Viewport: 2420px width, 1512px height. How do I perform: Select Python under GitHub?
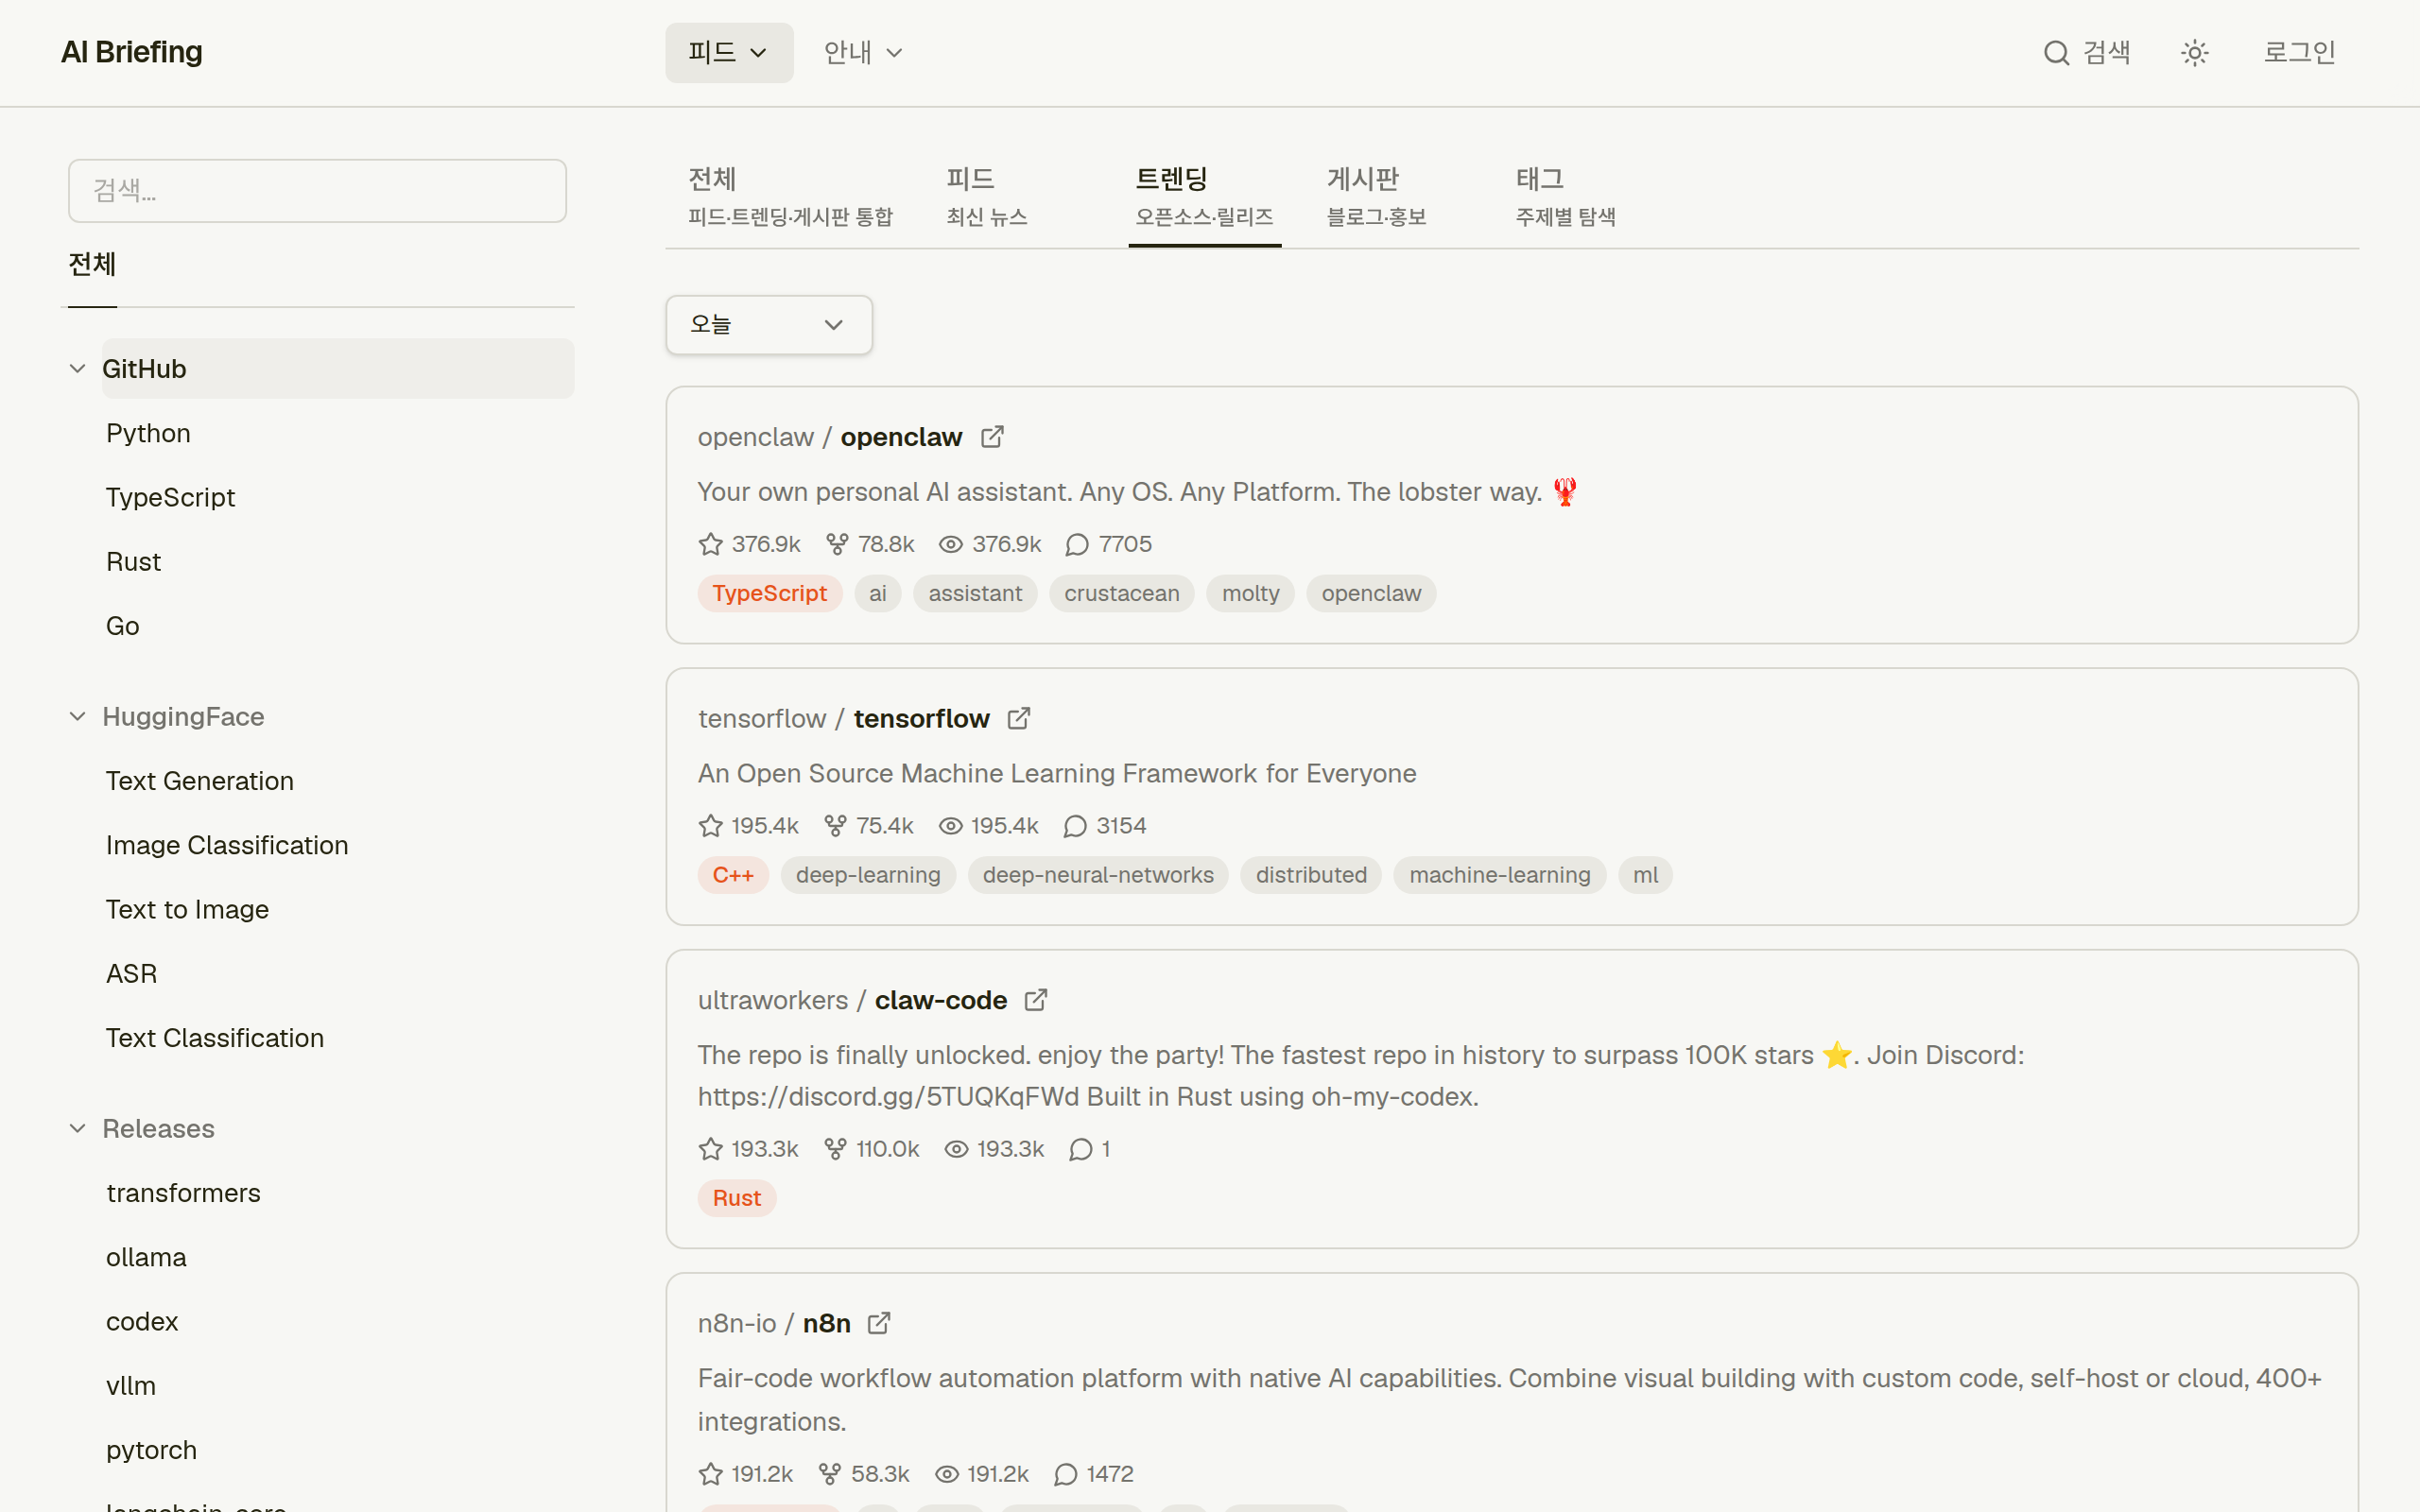point(148,433)
